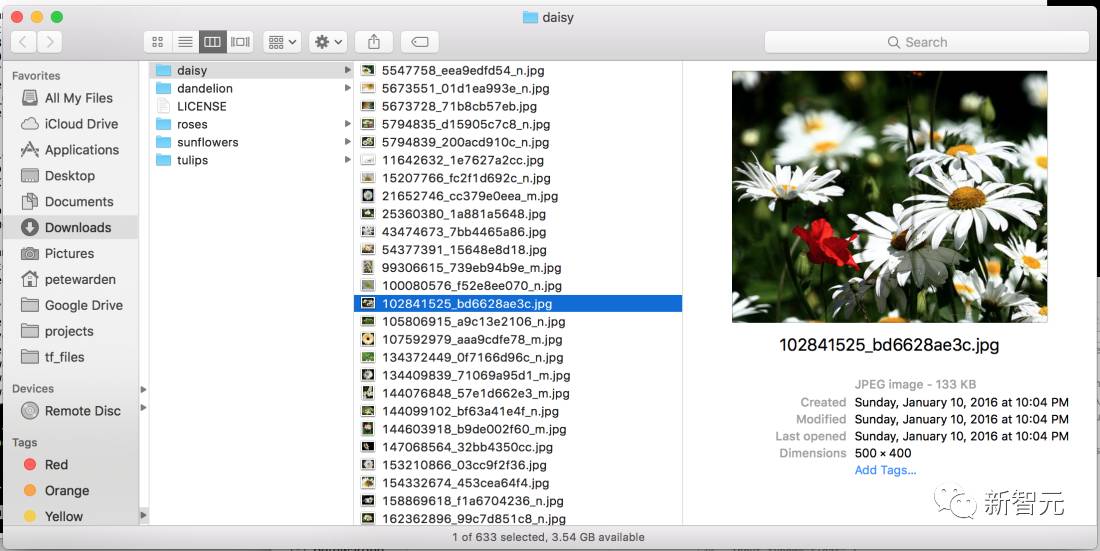Open iCloud Drive in sidebar
The image size is (1100, 551).
pyautogui.click(x=71, y=124)
